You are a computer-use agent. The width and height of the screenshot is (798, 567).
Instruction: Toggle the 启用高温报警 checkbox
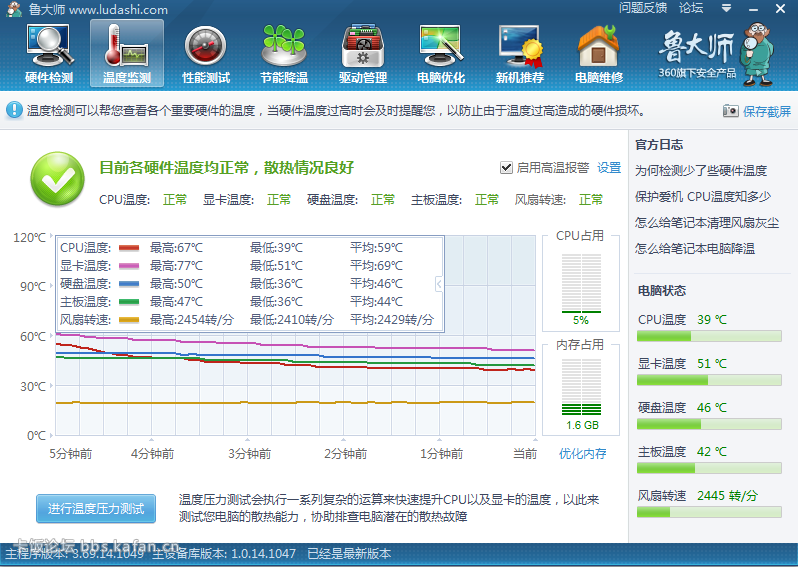pyautogui.click(x=506, y=167)
